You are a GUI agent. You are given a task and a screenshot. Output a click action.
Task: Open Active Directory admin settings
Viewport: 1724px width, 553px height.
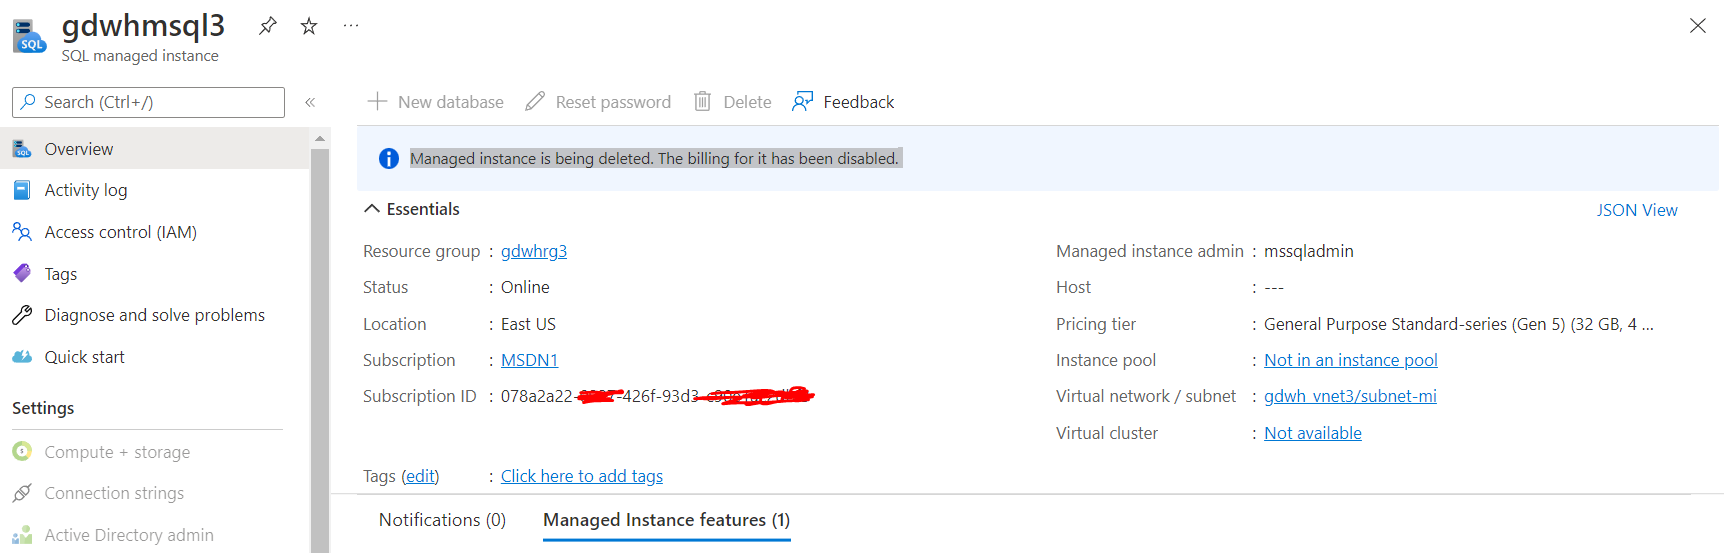click(155, 535)
